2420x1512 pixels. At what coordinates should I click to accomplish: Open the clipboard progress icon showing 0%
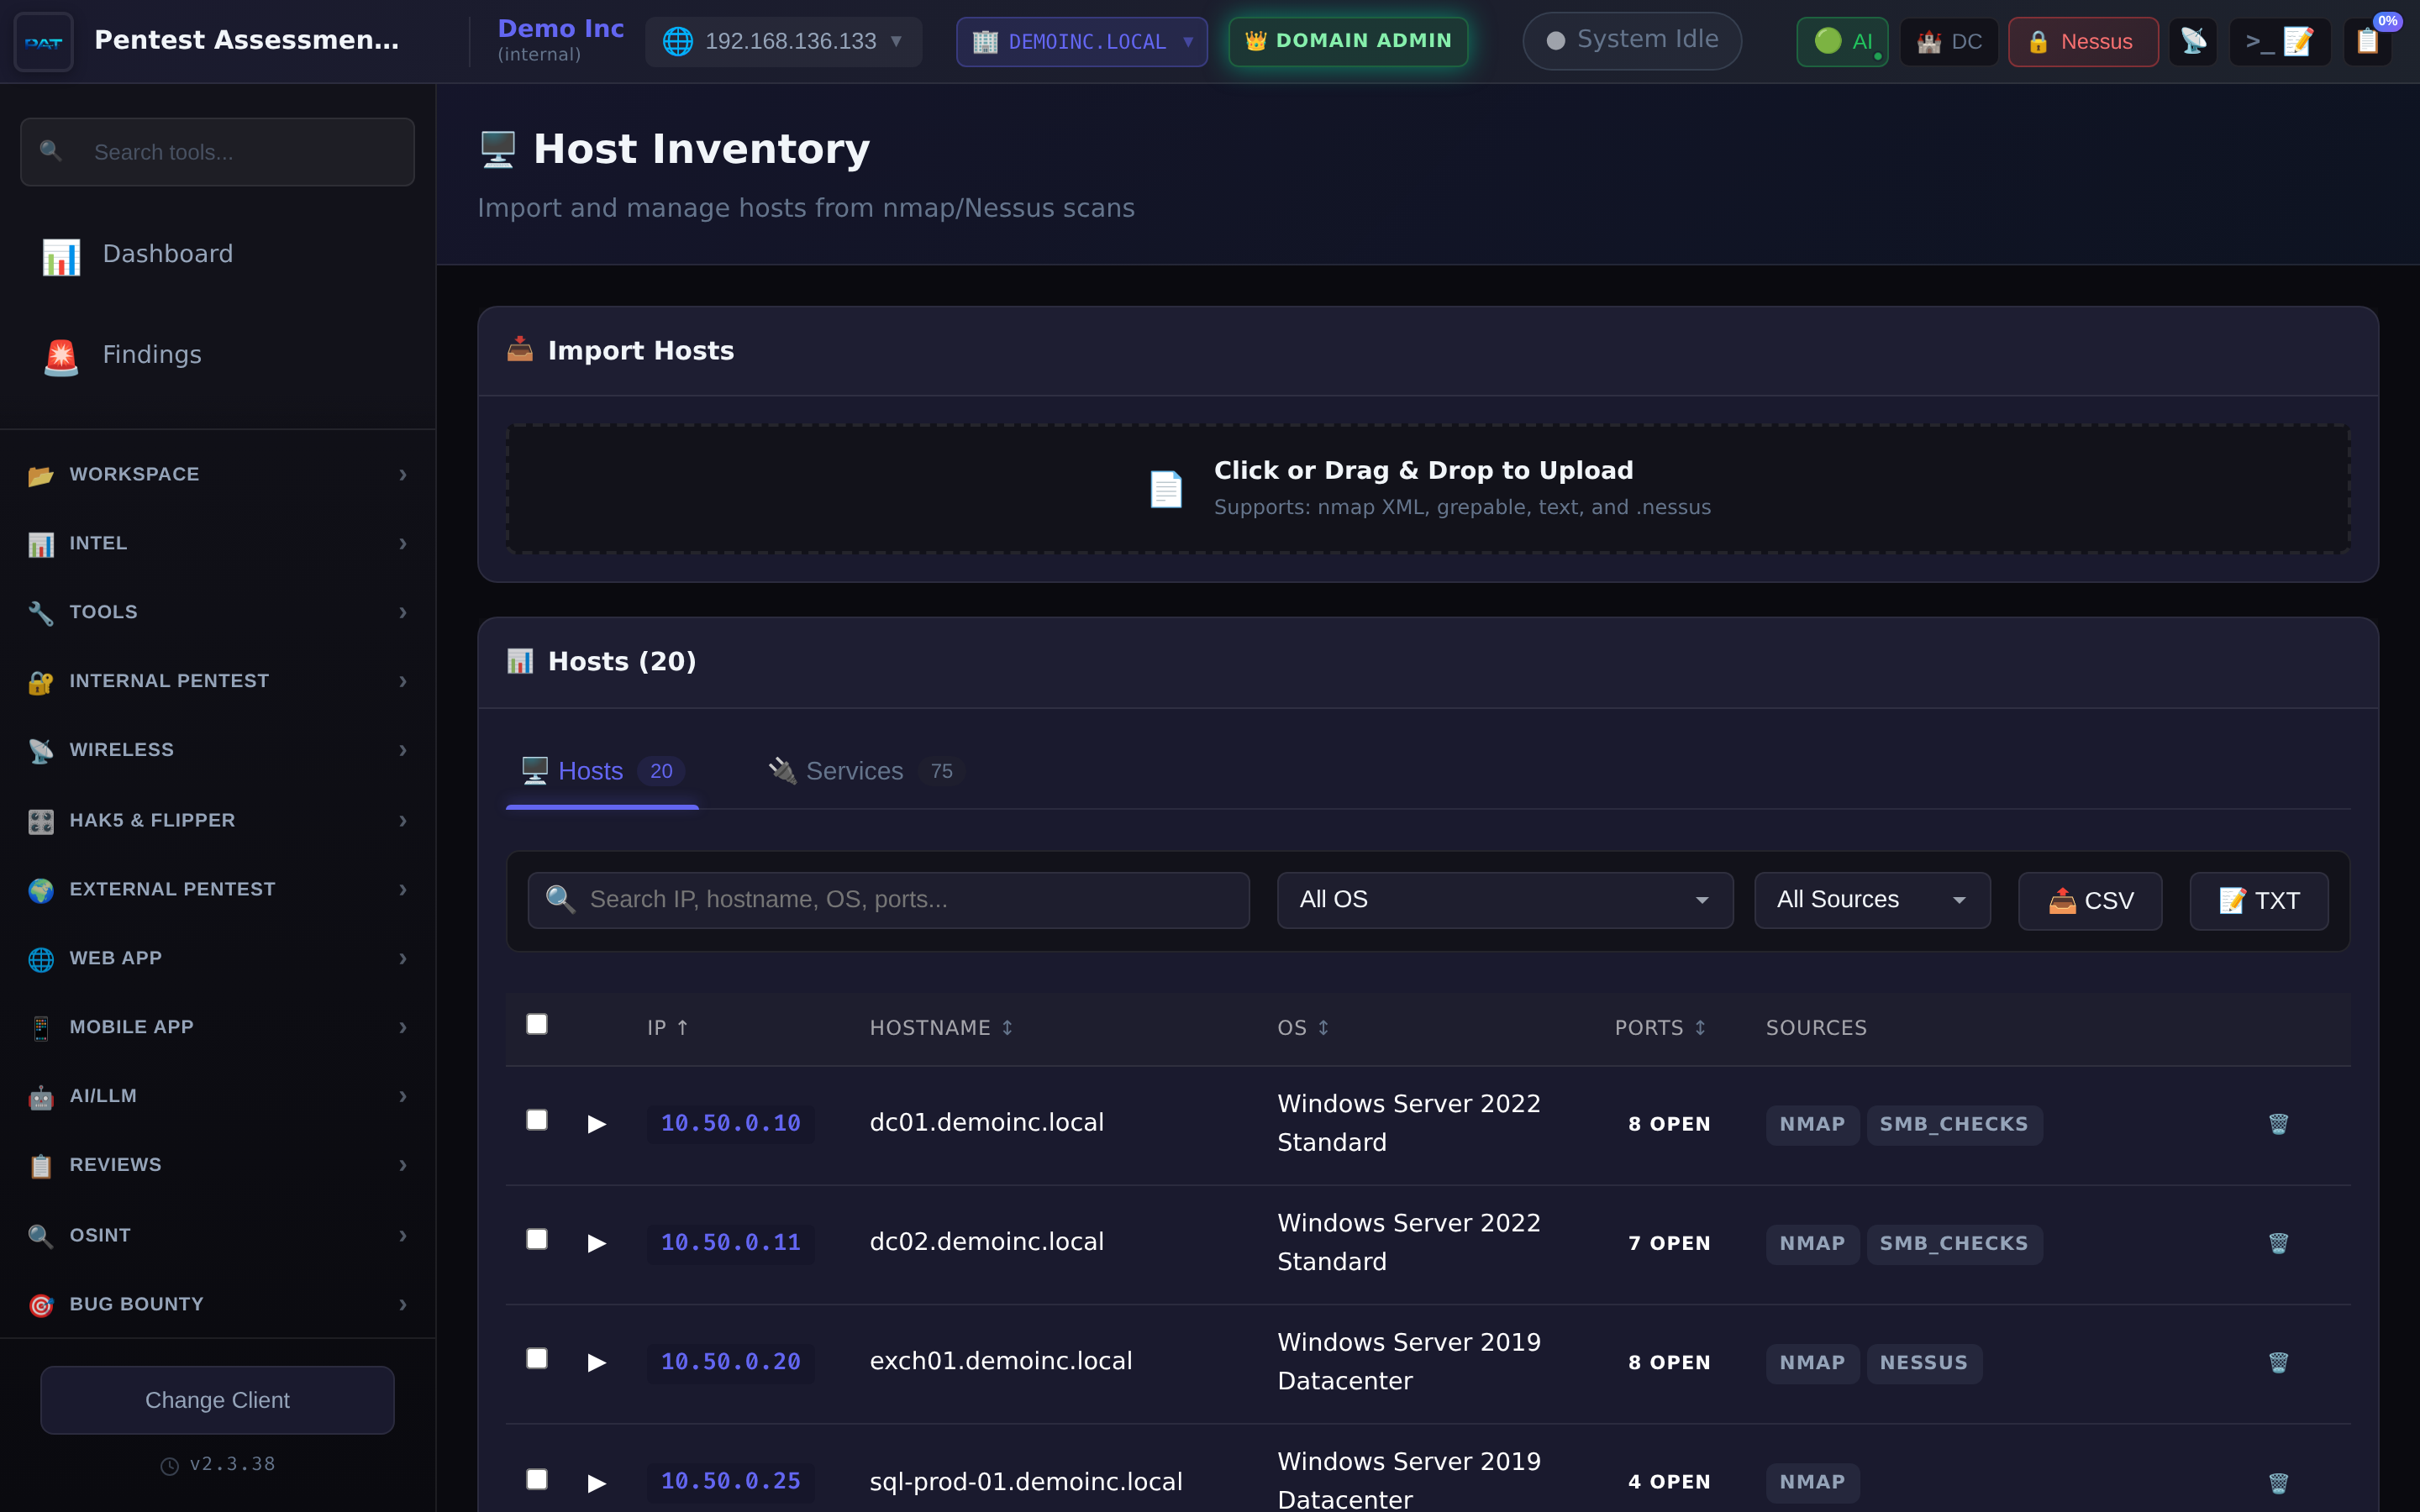[2369, 41]
